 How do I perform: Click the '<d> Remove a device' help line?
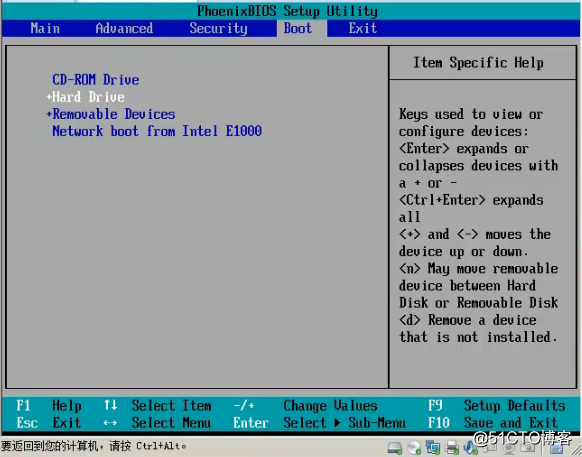[468, 320]
